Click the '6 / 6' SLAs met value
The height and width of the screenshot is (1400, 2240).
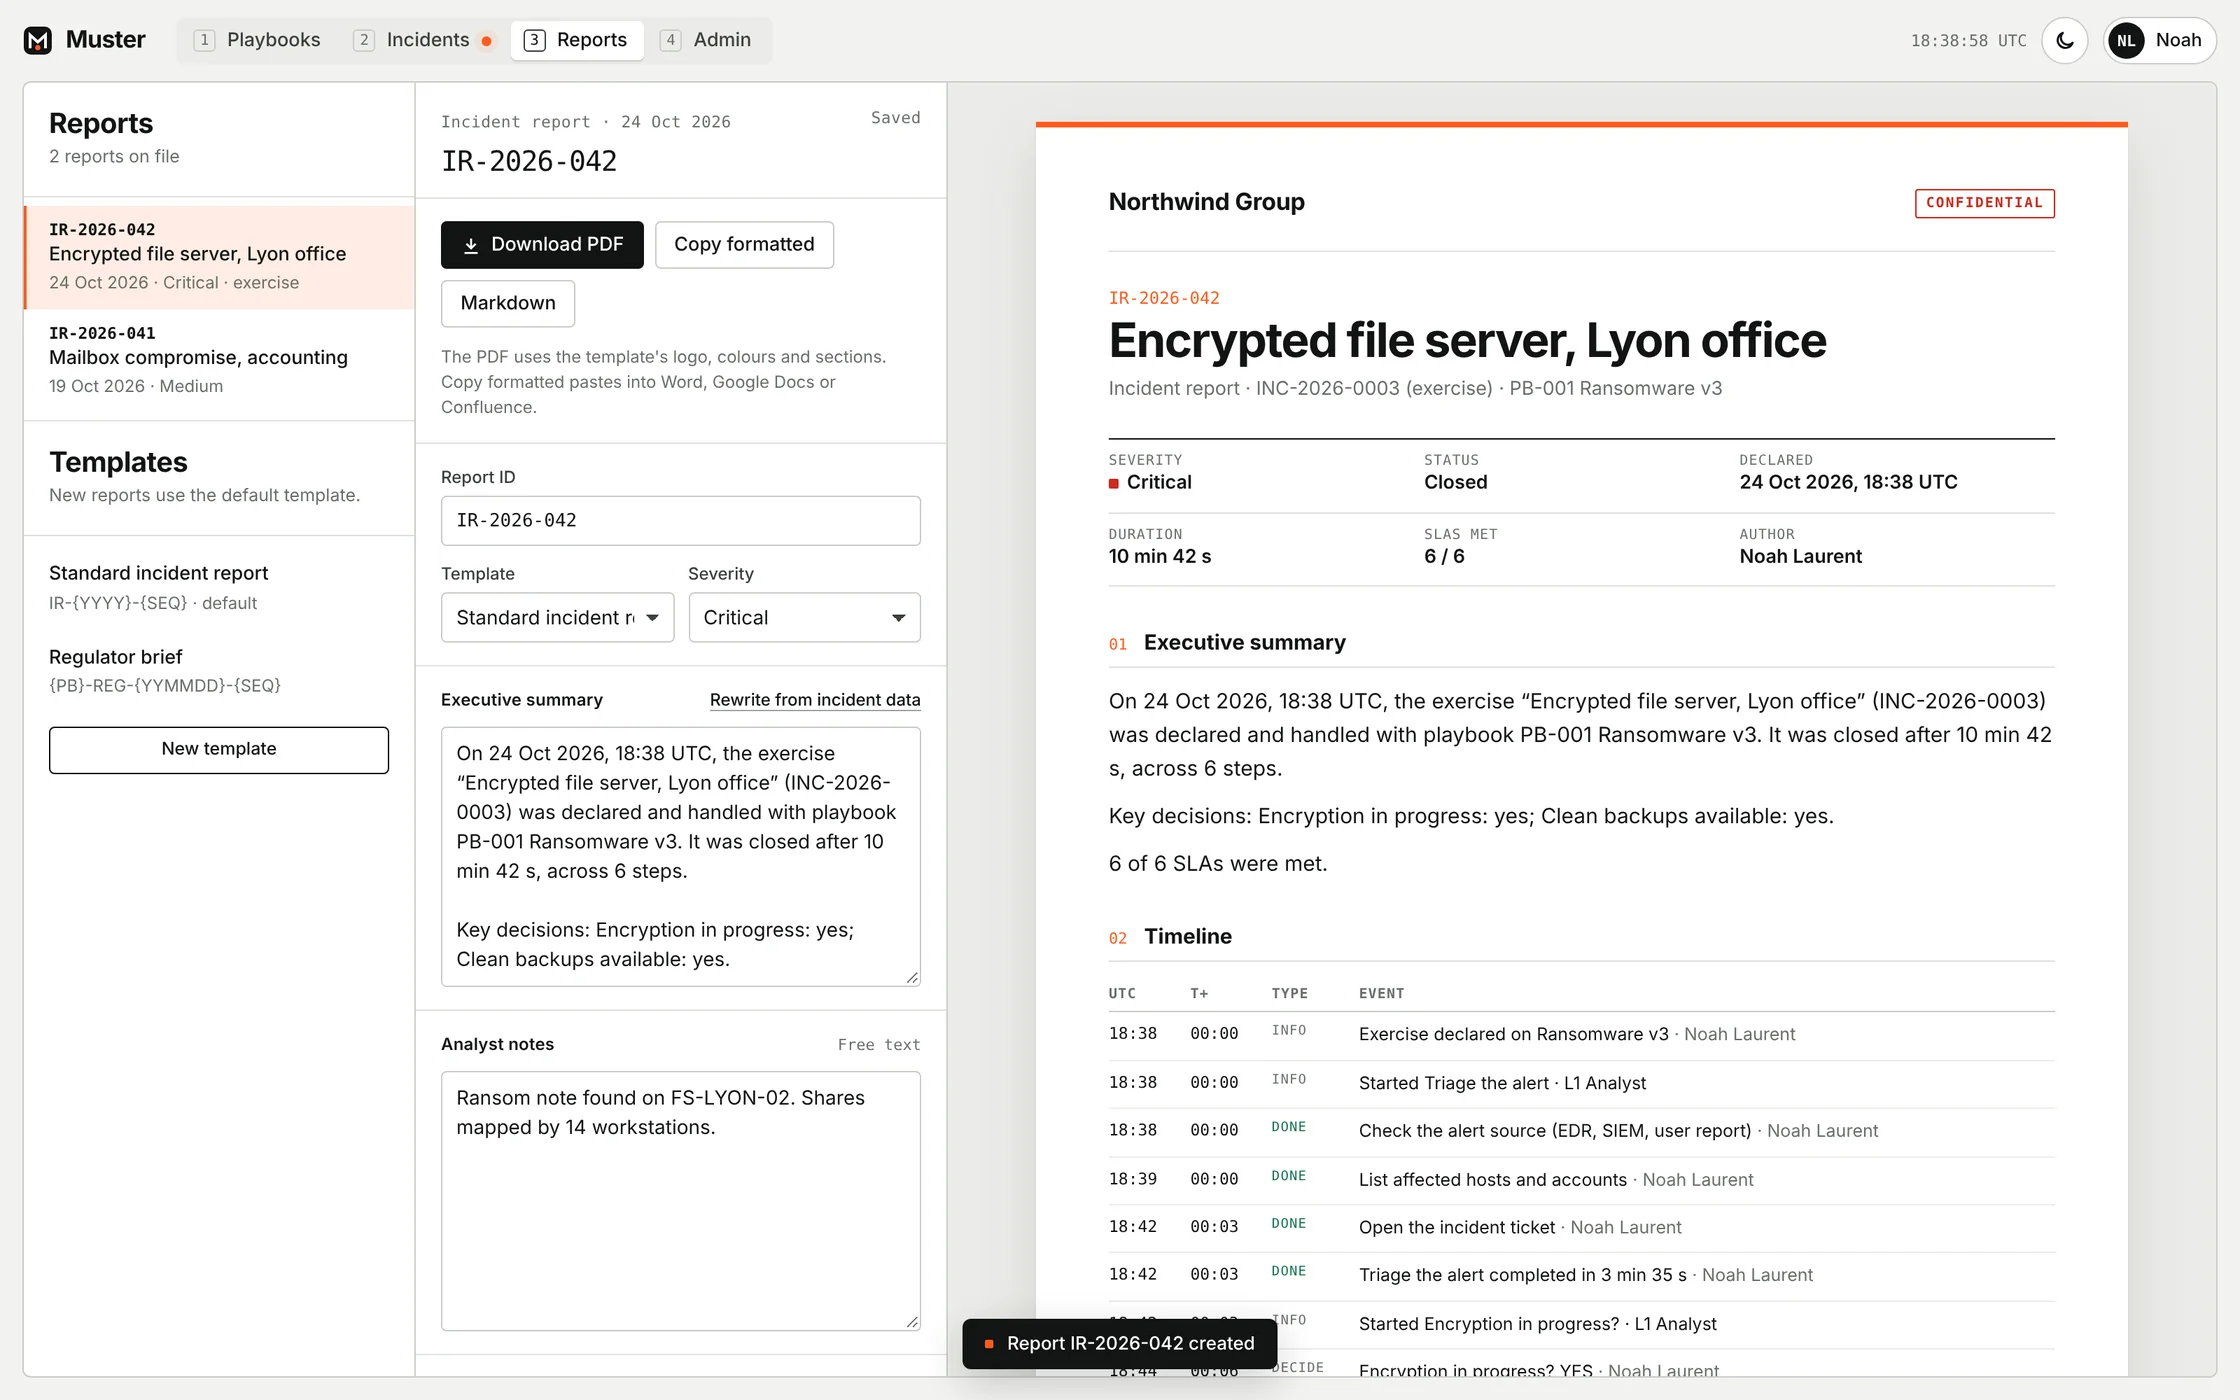tap(1444, 557)
